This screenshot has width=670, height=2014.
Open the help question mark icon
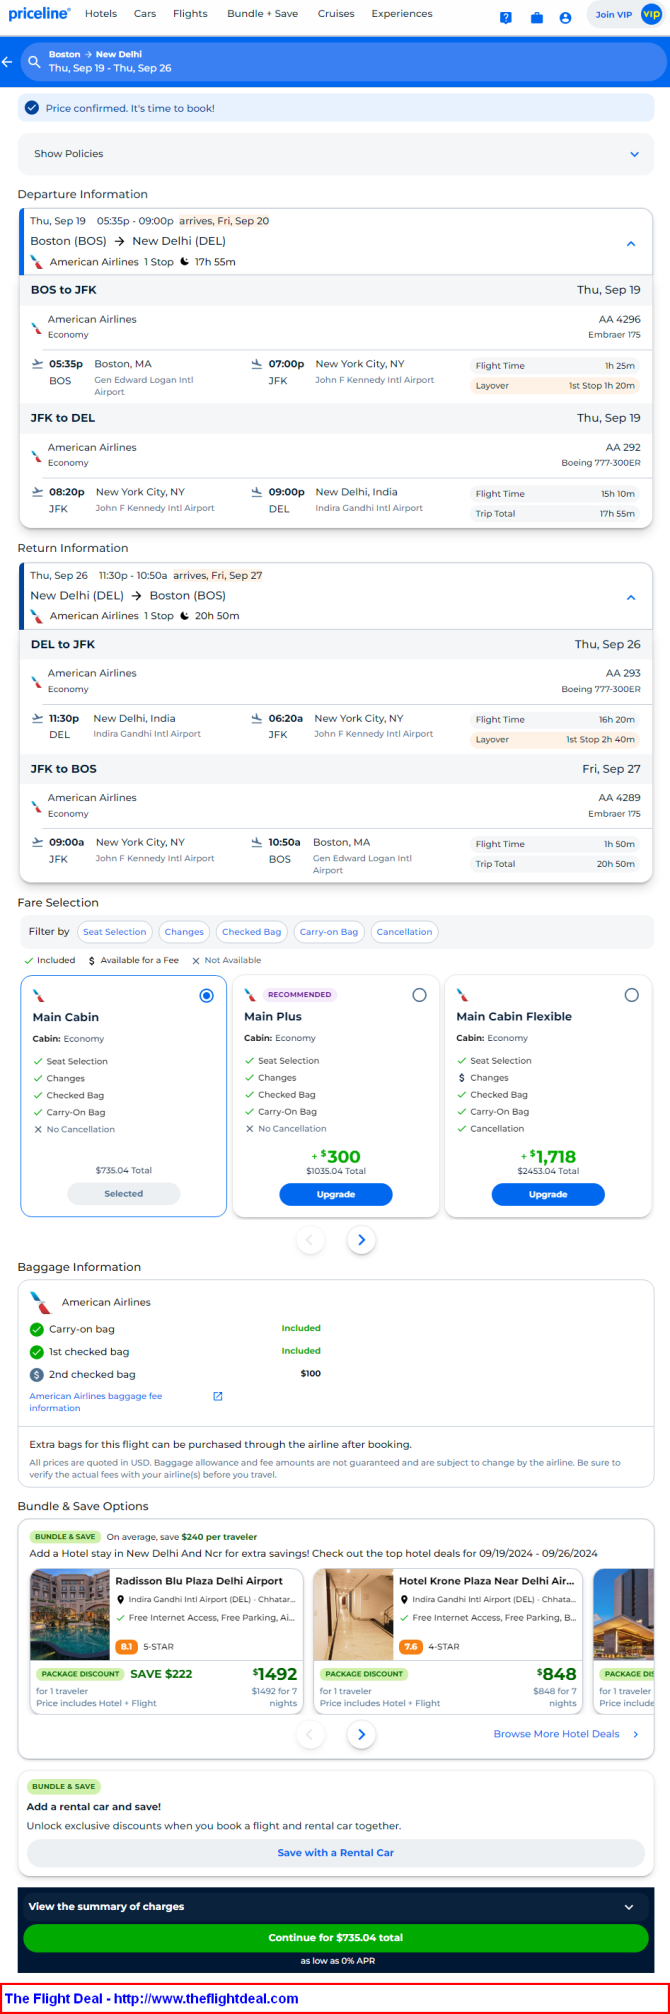506,18
